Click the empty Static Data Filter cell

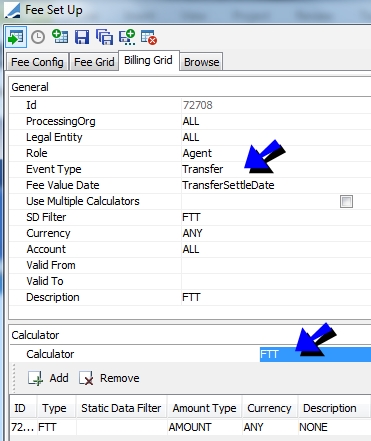tap(121, 427)
